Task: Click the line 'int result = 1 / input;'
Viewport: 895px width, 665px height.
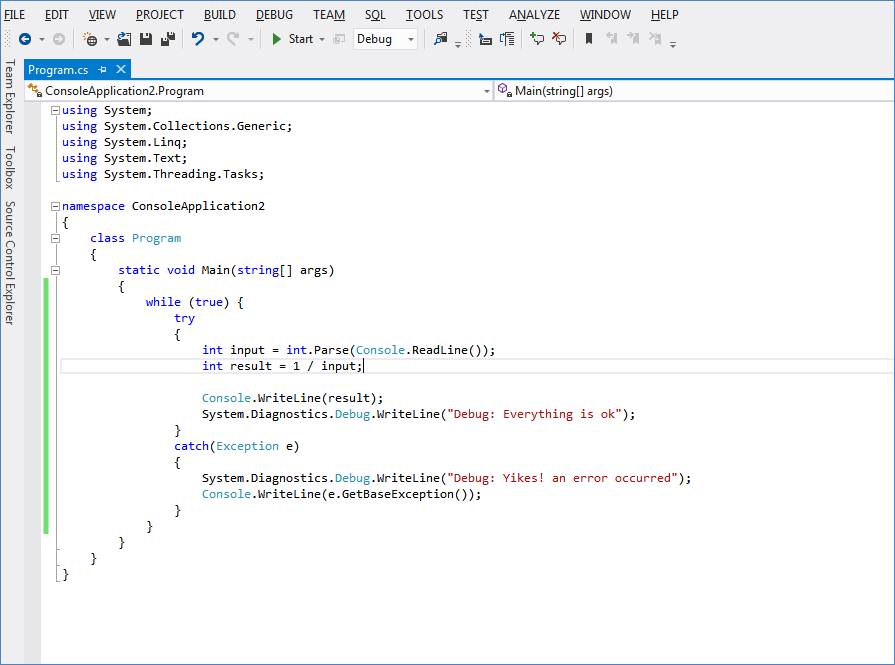Action: [x=282, y=366]
